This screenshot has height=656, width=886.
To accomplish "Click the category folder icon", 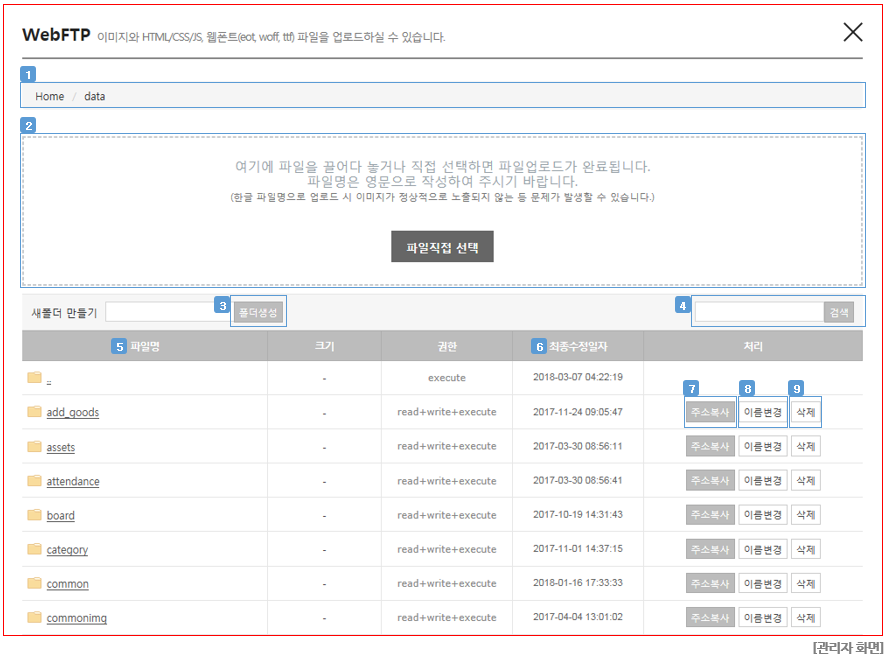I will tap(34, 549).
